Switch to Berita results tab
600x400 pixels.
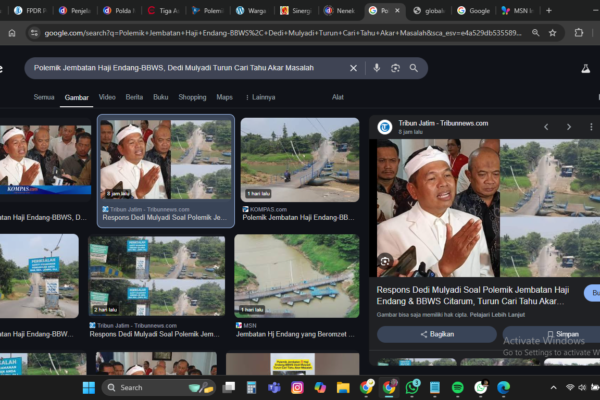coord(134,97)
